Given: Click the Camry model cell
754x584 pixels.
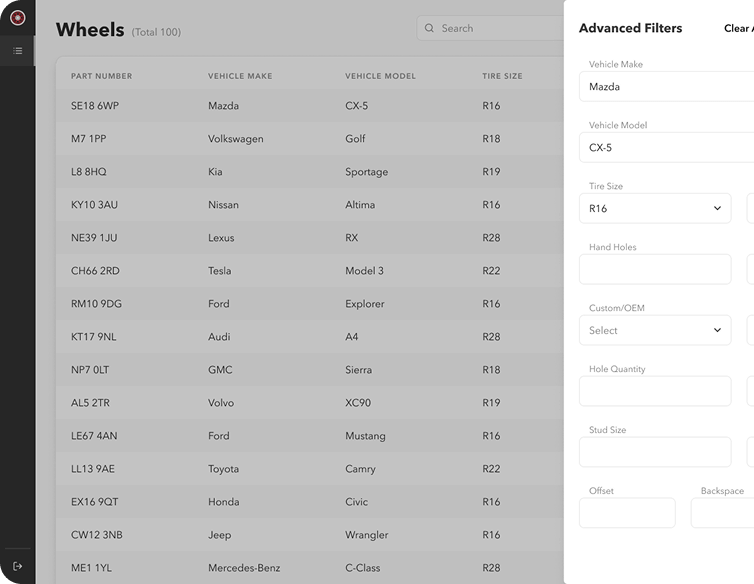Looking at the screenshot, I should point(360,469).
